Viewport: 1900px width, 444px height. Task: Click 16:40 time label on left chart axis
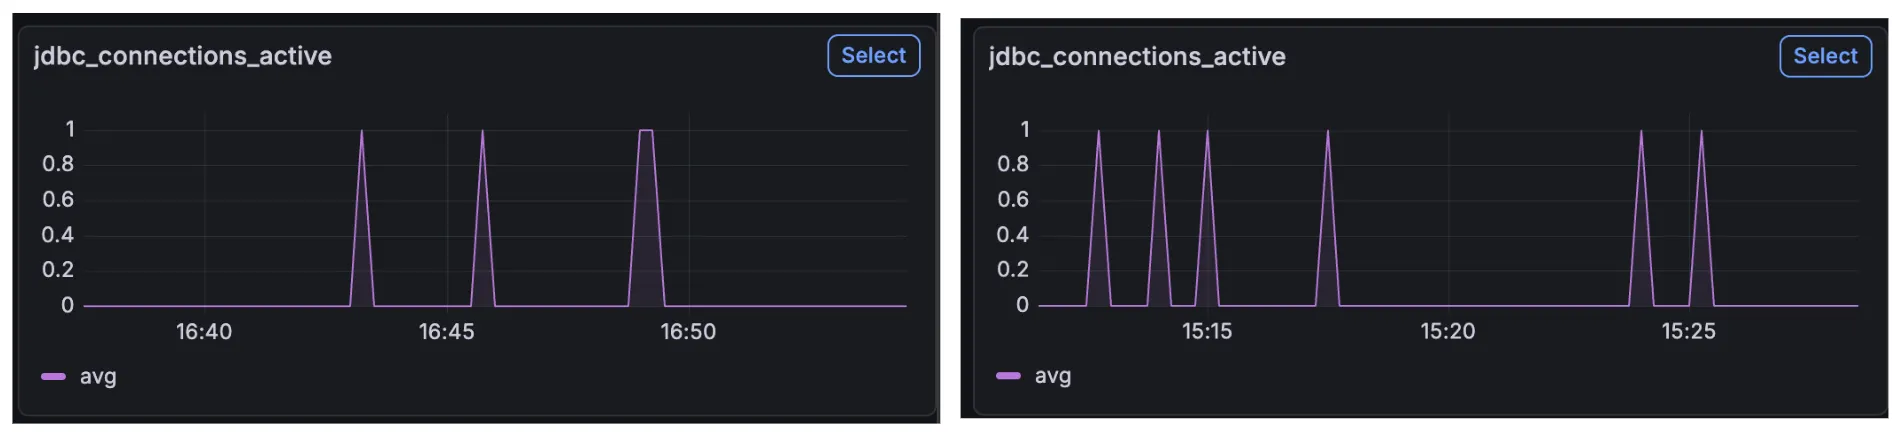tap(204, 332)
